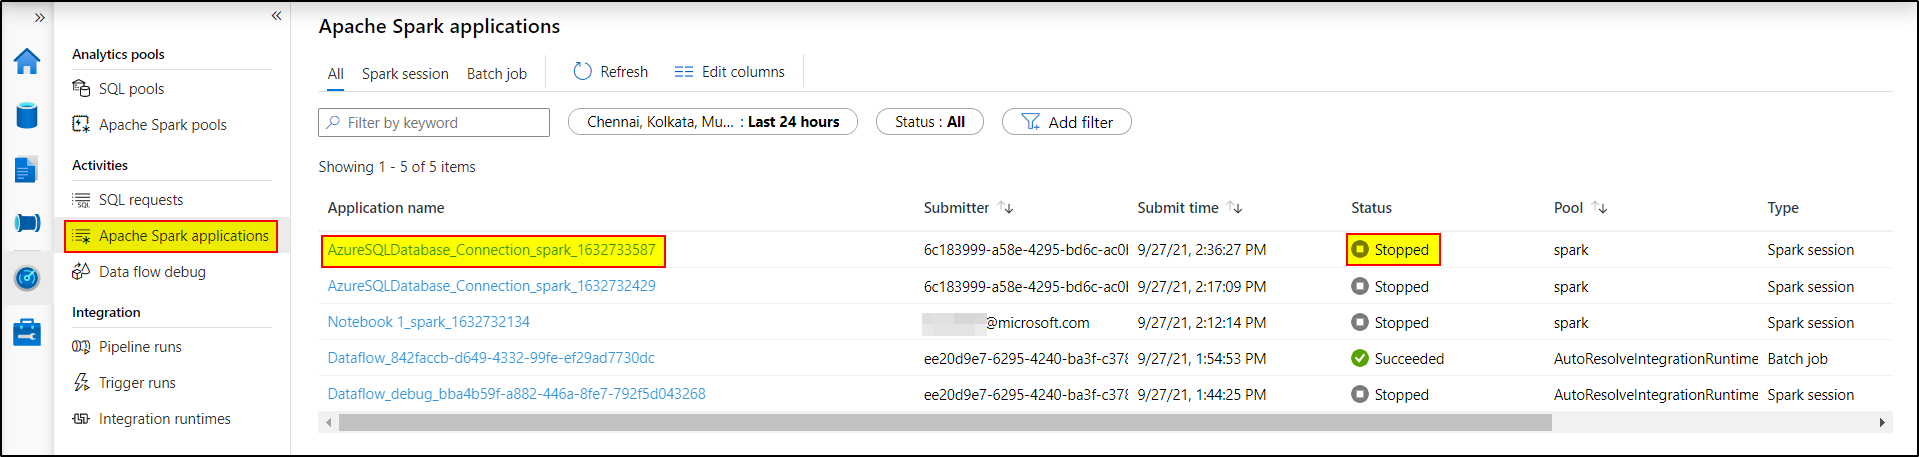The height and width of the screenshot is (457, 1919).
Task: Click Stopped status icon for 2:17:09 PM row
Action: click(1360, 286)
